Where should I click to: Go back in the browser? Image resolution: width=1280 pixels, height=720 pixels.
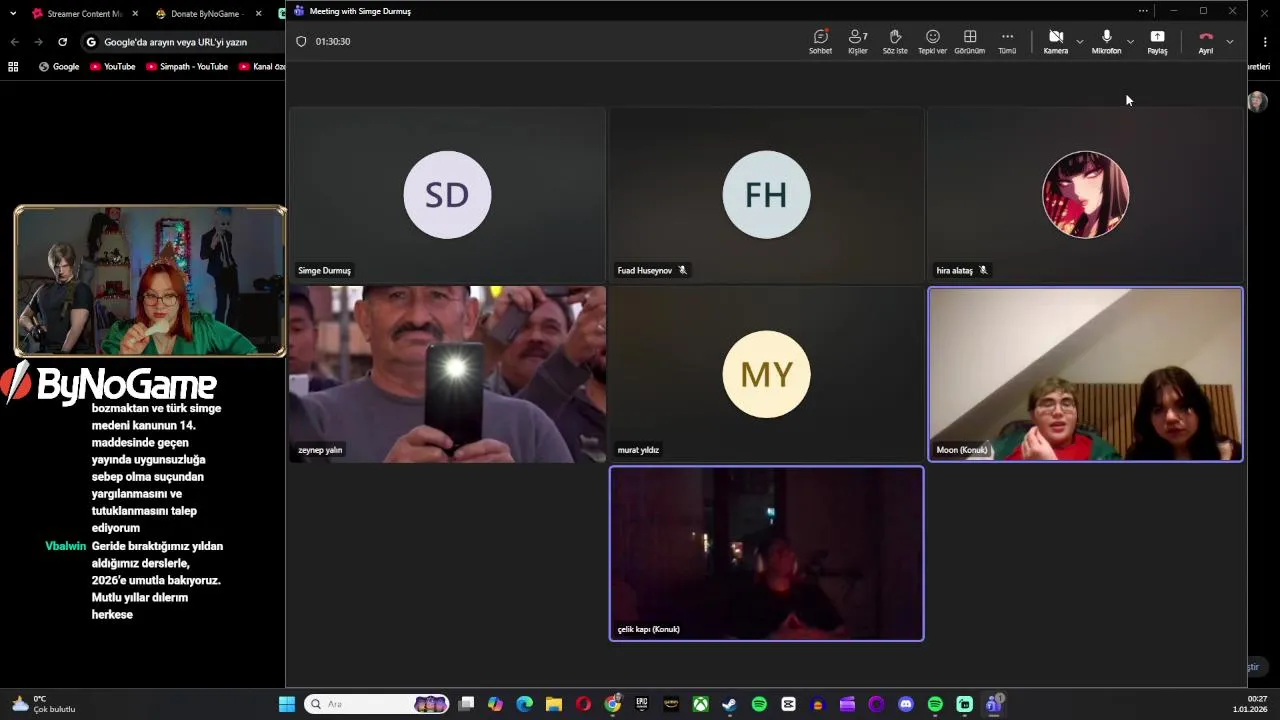14,42
